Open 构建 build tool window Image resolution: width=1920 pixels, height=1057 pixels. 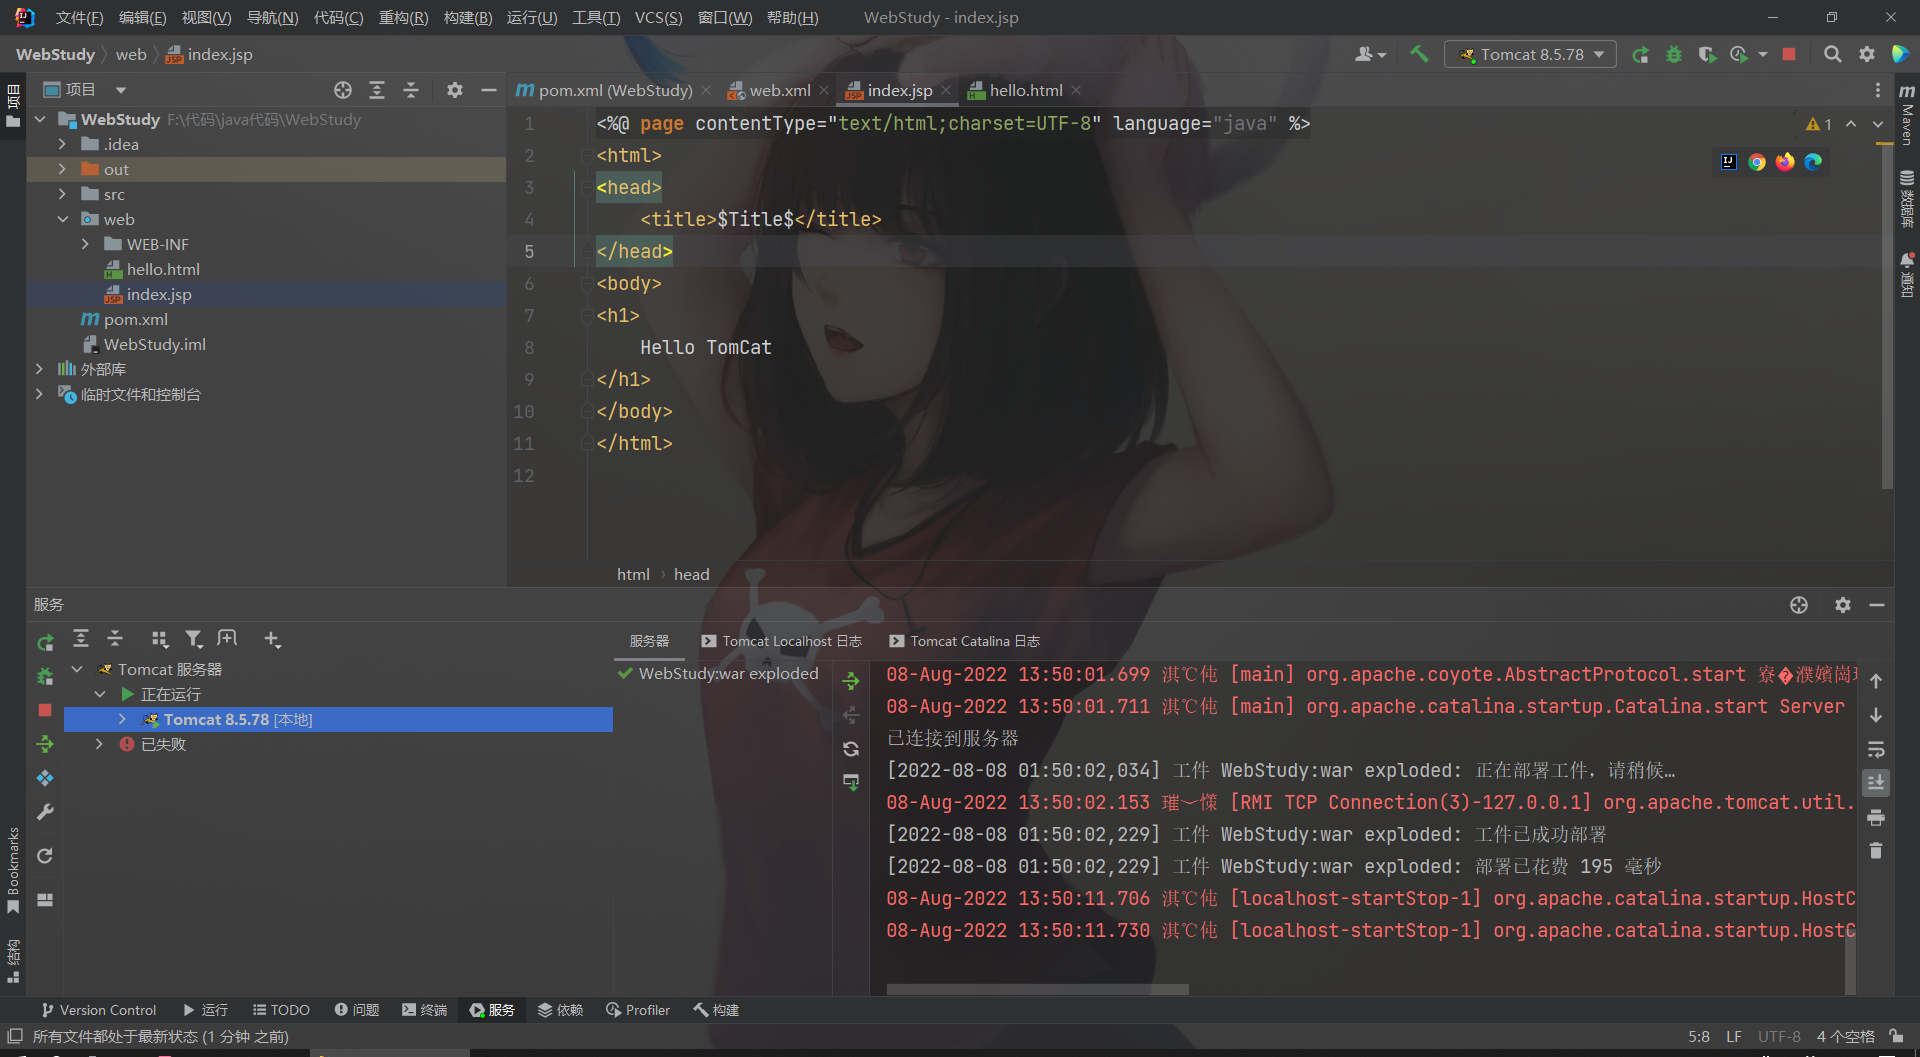pyautogui.click(x=716, y=1010)
